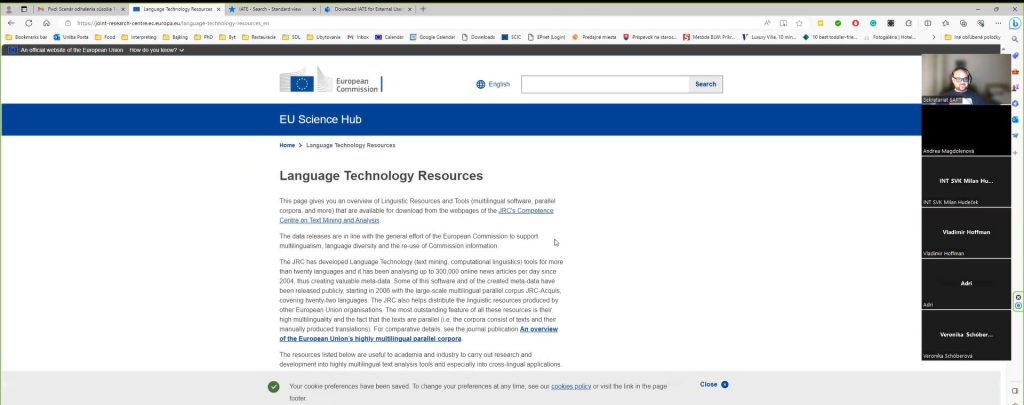
Task: View site information lock icon
Action: pos(68,23)
